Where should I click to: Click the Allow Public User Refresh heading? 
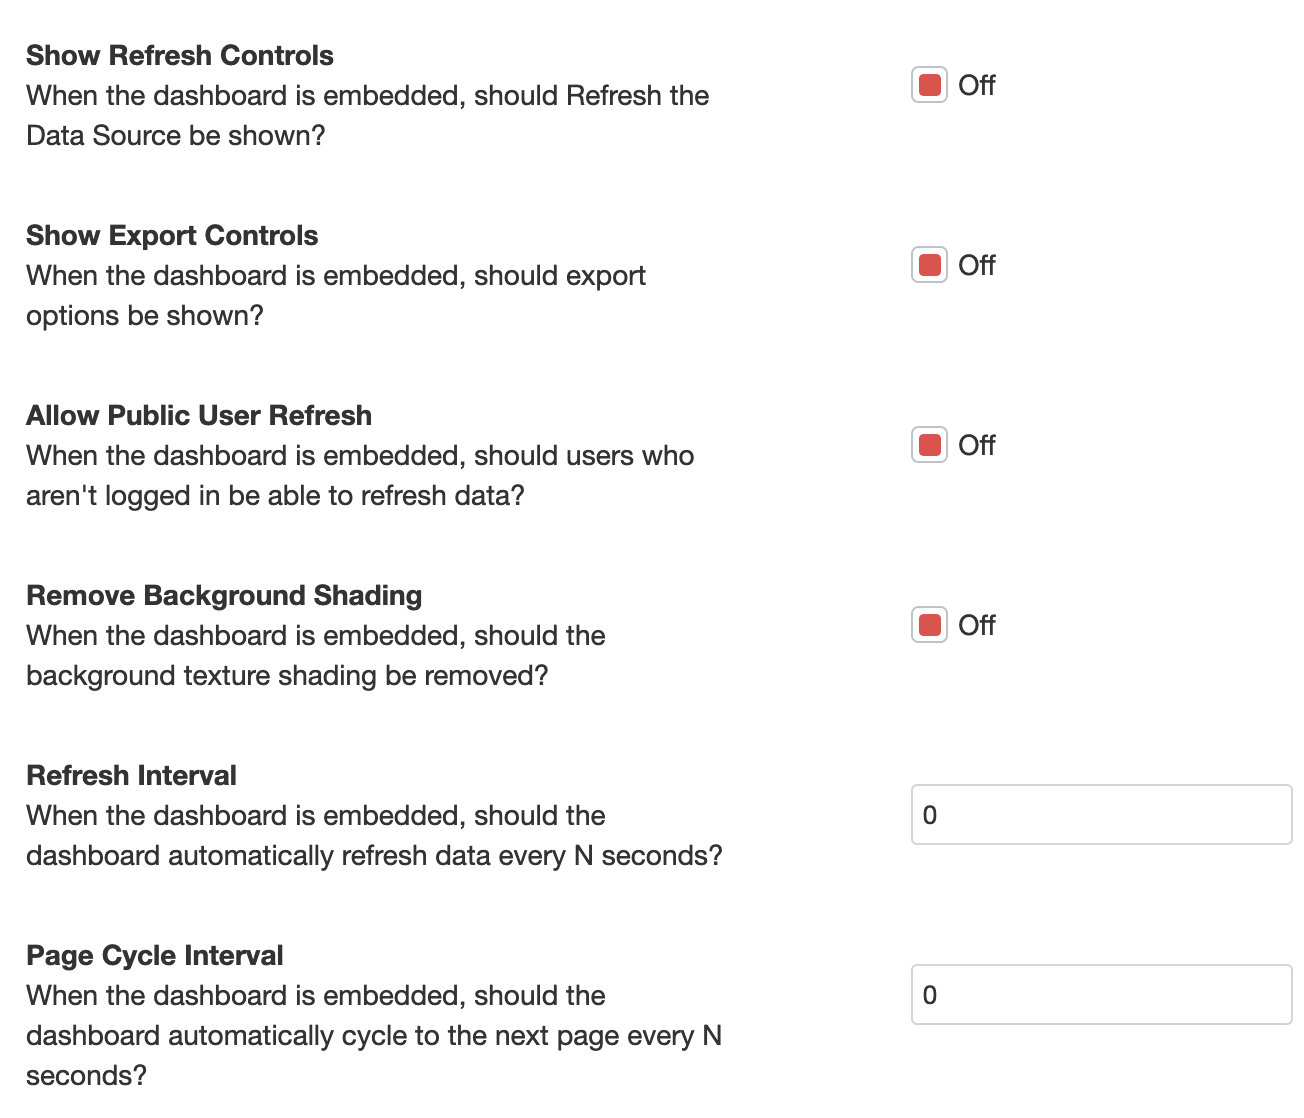point(198,415)
